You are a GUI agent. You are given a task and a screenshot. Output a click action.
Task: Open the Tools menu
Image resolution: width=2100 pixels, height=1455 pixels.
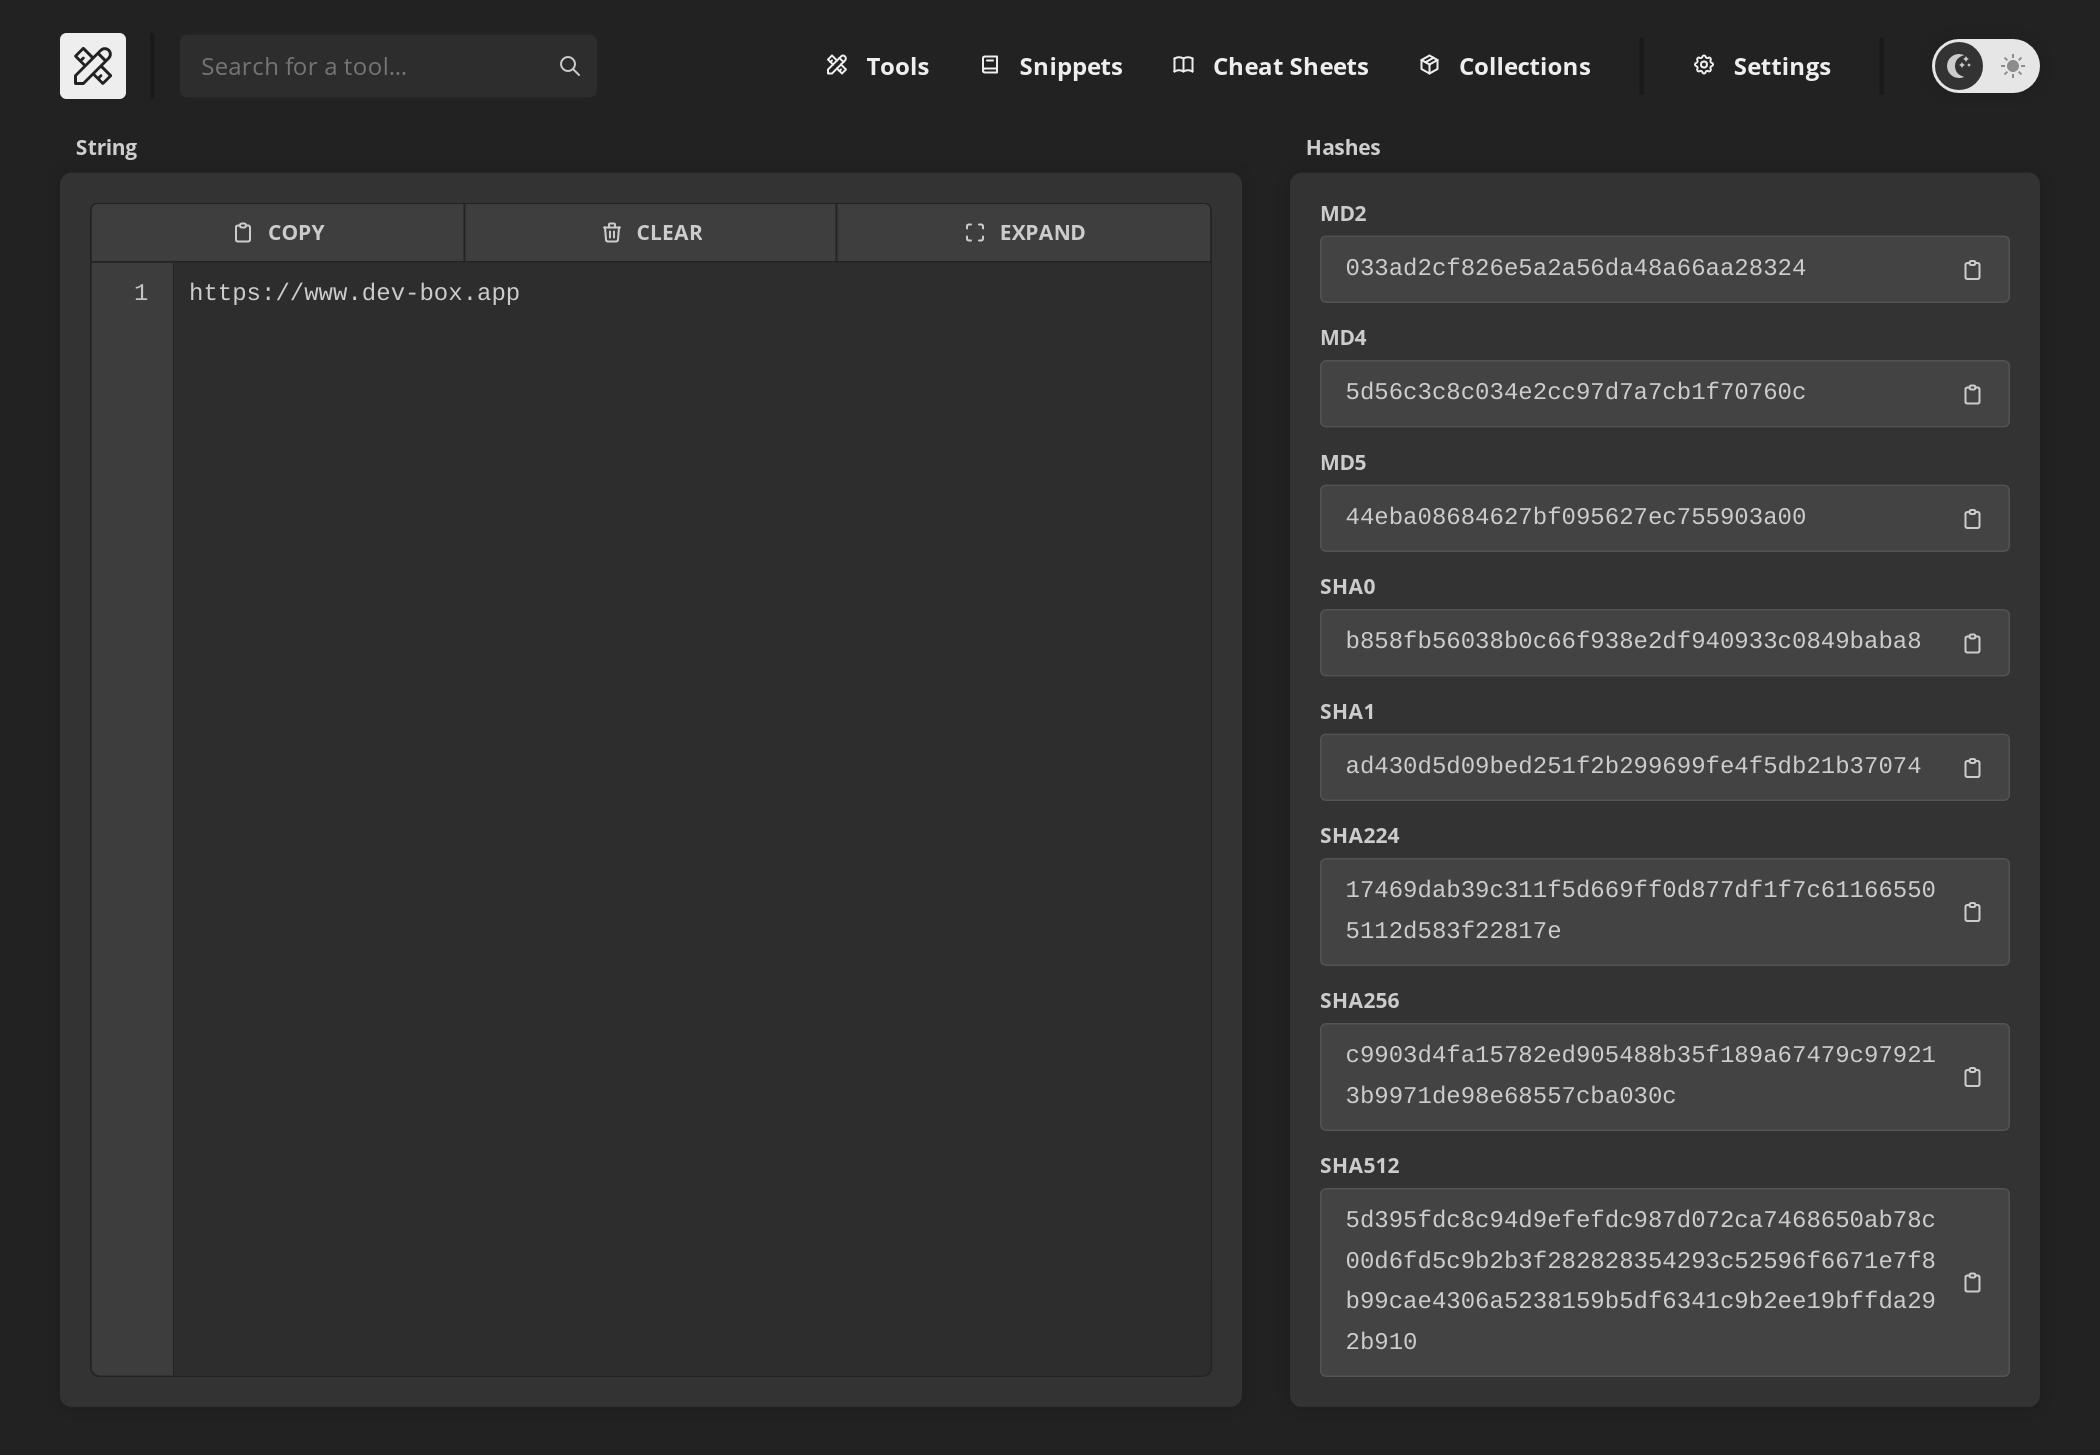tap(877, 66)
